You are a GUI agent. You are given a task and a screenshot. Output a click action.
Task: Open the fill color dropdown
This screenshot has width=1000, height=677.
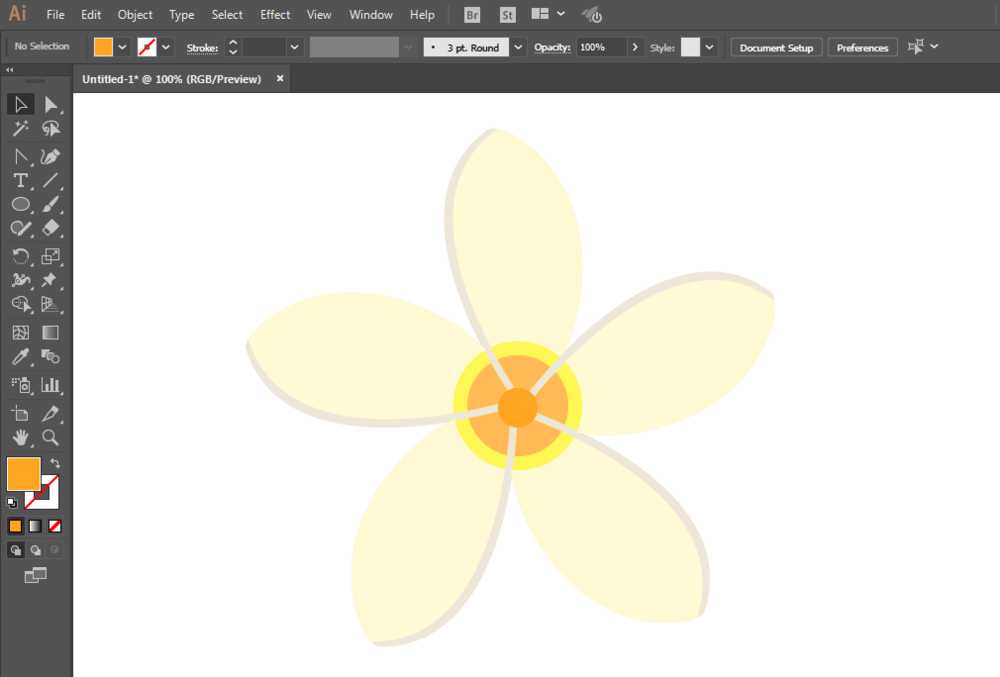pos(123,47)
